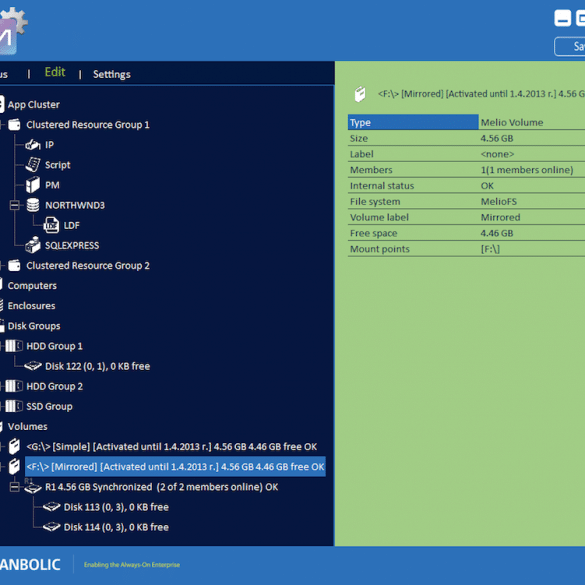Collapse the R1 Synchronized mirror node

[15, 487]
